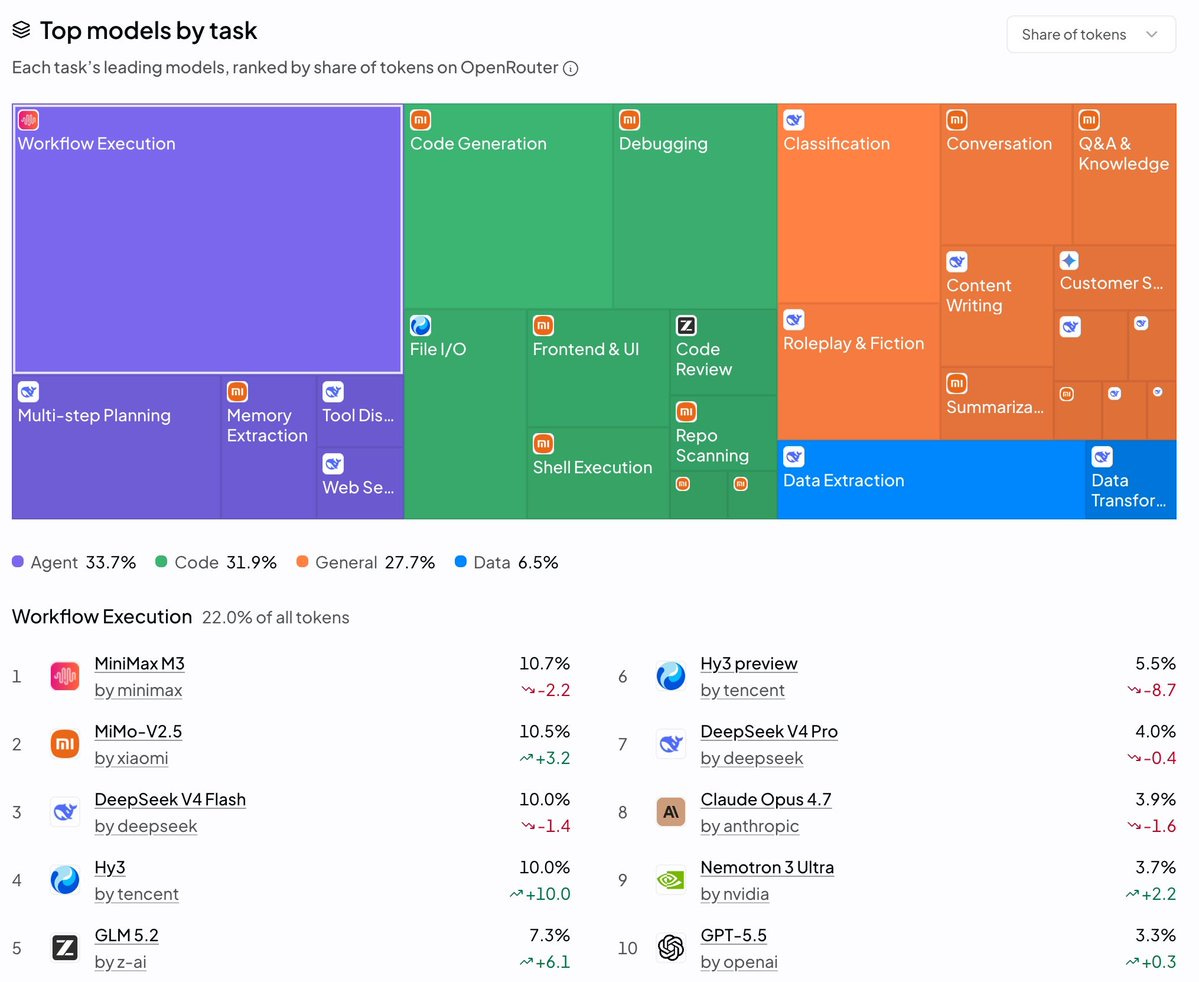Click the Z-ai icon above Code Review
Screen dimensions: 1199x982
[686, 325]
